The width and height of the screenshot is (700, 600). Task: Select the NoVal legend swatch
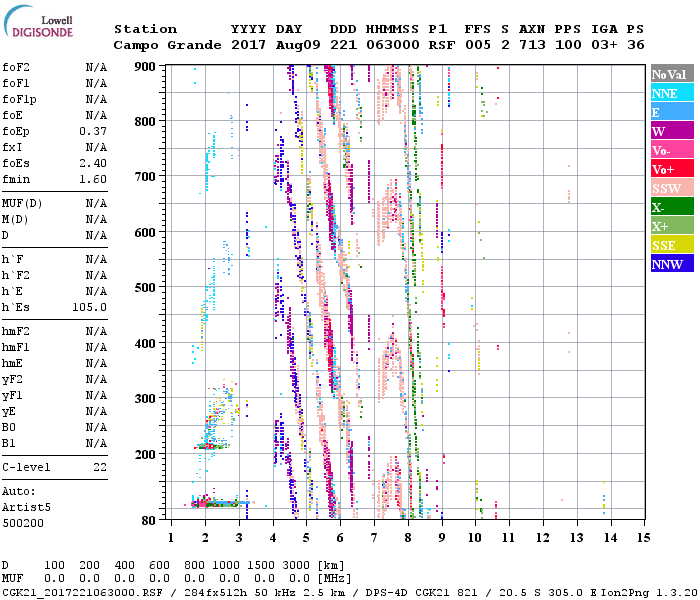click(x=671, y=74)
